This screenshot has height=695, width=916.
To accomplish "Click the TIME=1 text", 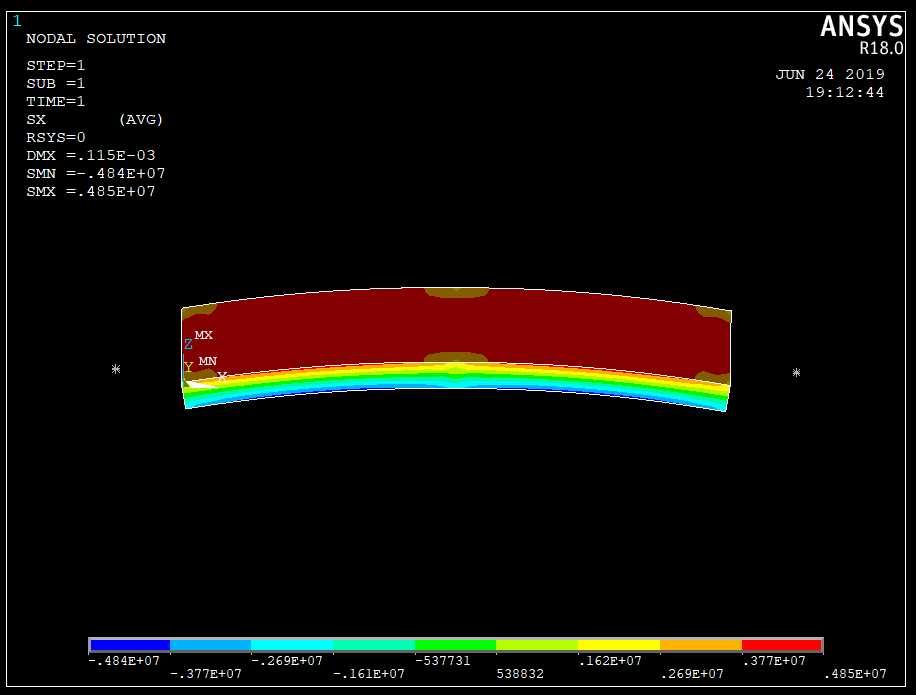I will 55,102.
